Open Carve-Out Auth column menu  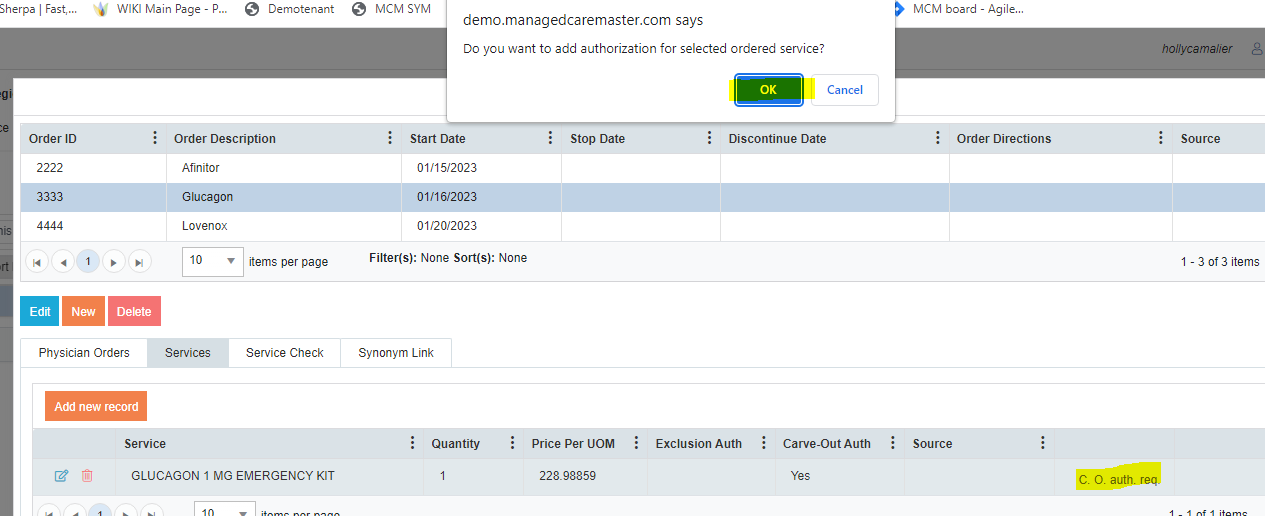click(x=893, y=443)
